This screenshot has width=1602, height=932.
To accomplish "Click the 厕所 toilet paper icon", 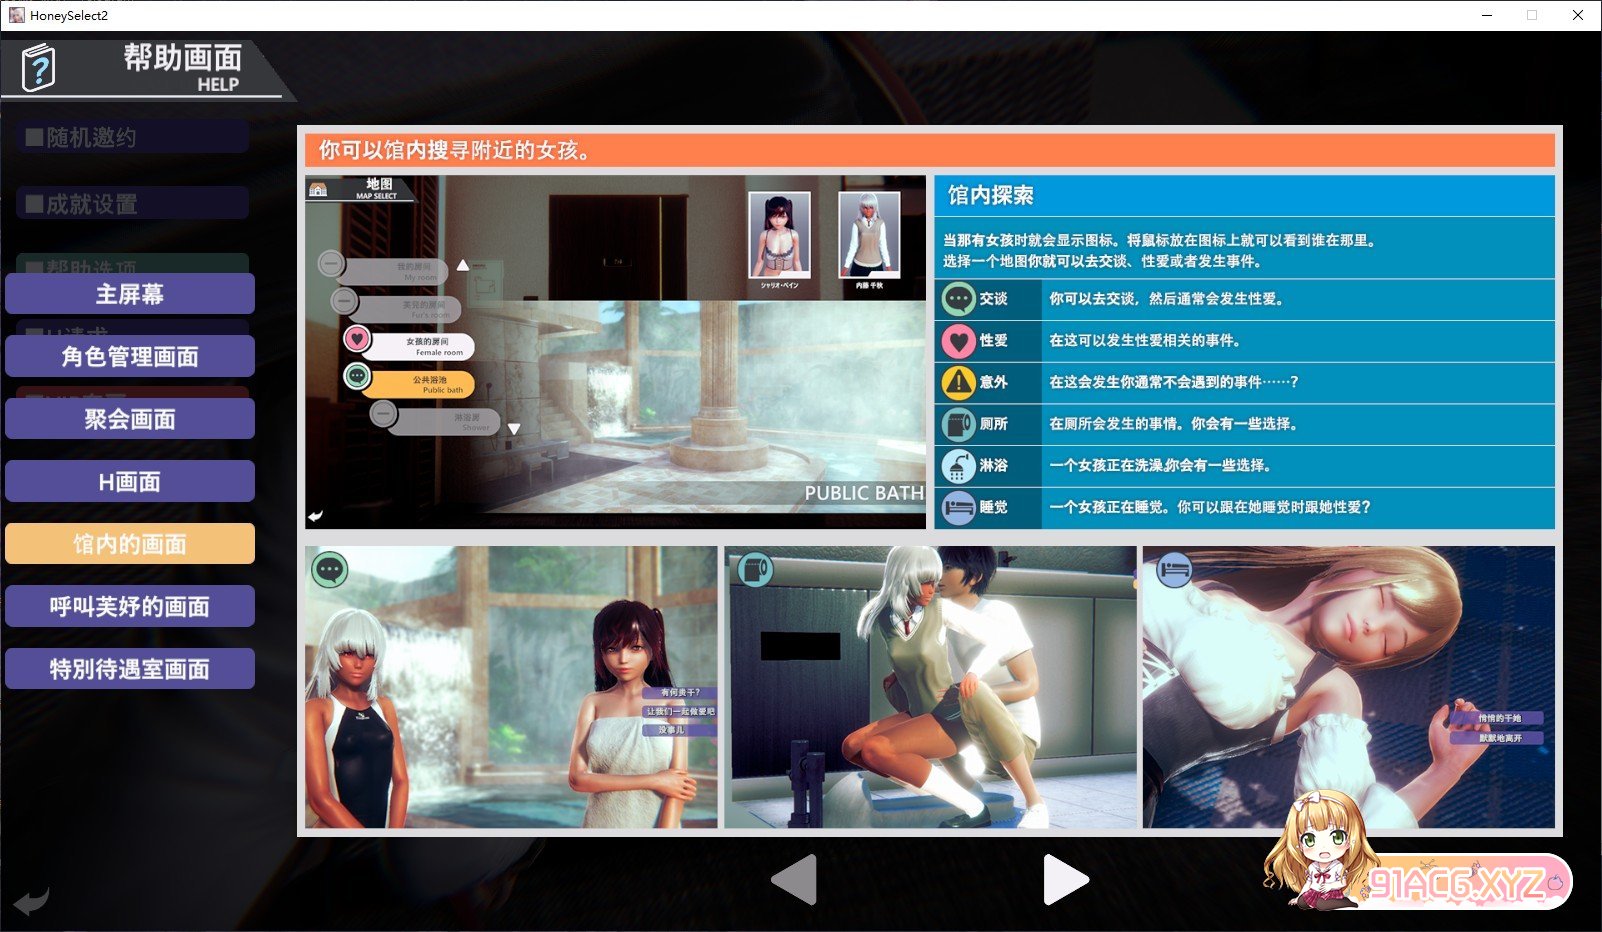I will 958,424.
